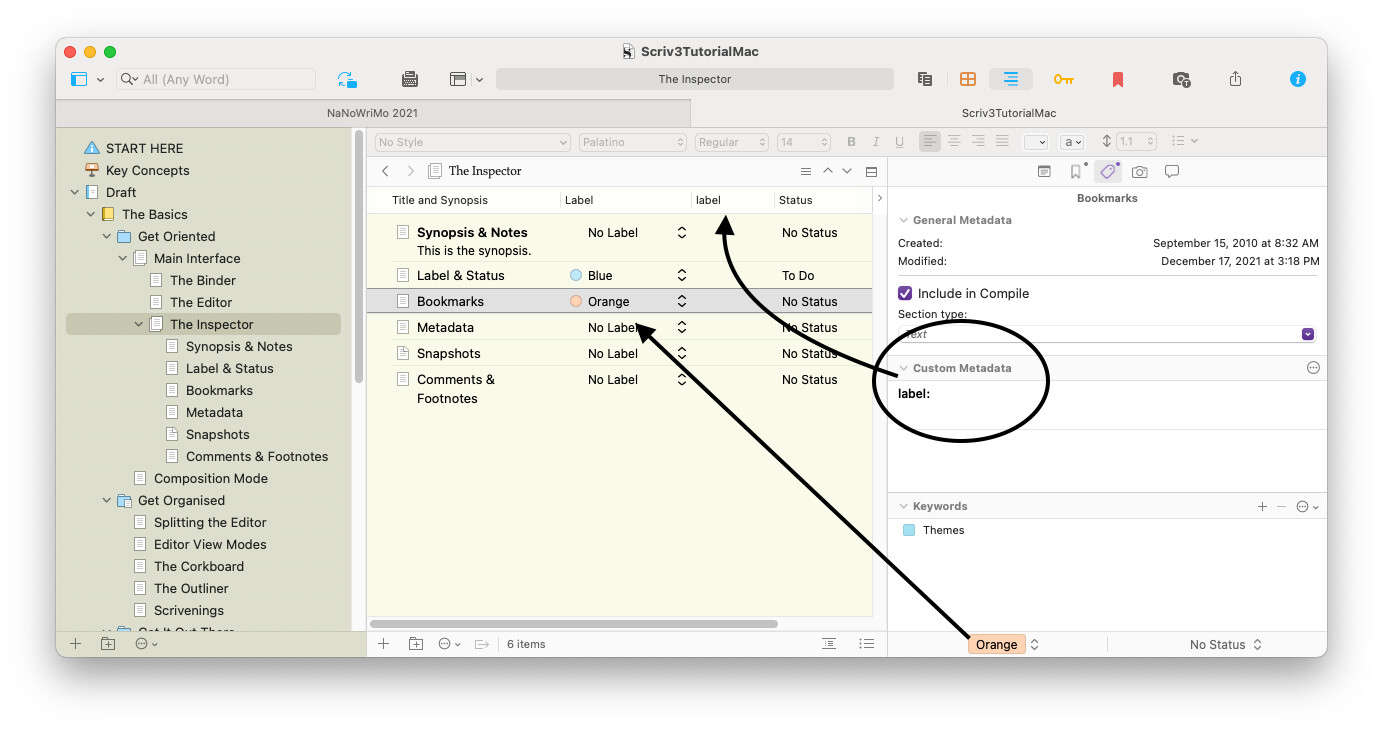Open the font size 14 dropdown
Screen dimensions: 1383x731
pos(804,142)
